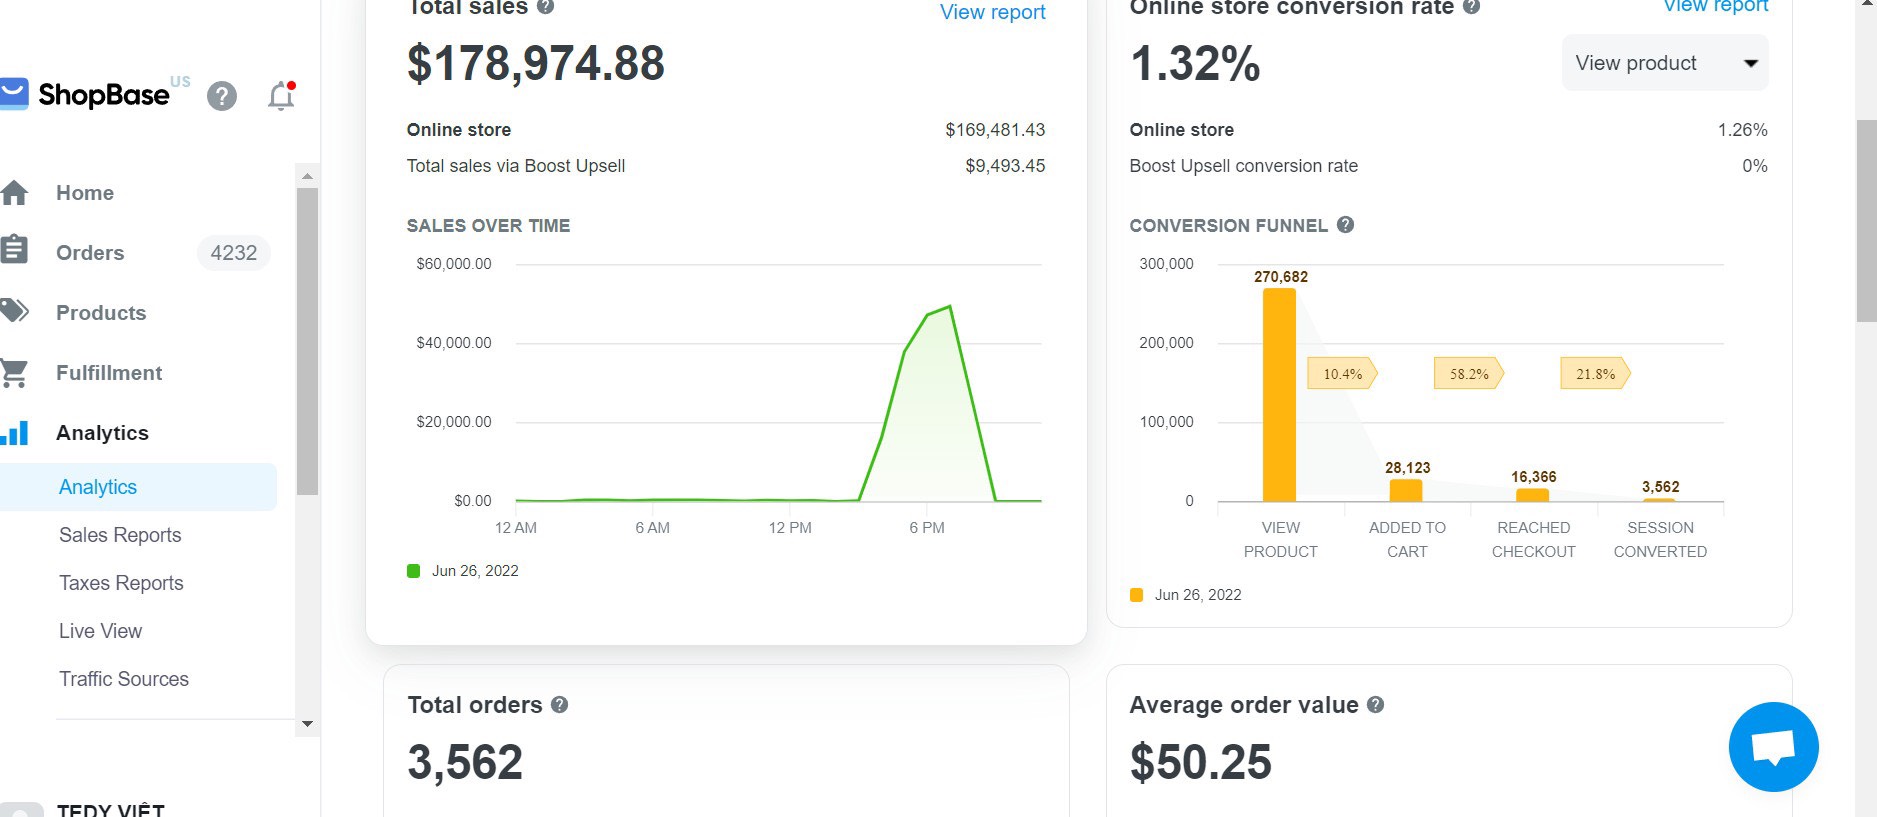Click the sidebar scroll down arrow
Image resolution: width=1877 pixels, height=817 pixels.
tap(307, 724)
